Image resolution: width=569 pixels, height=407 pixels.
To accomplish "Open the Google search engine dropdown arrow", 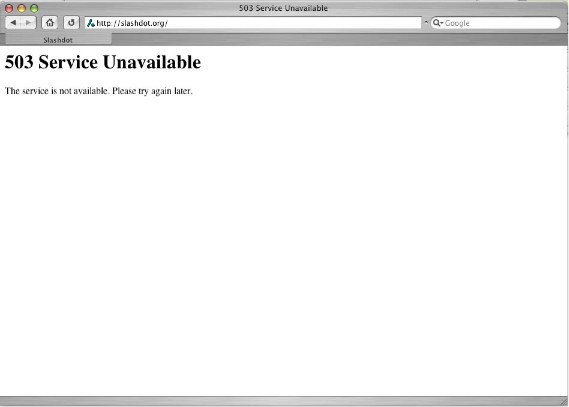I will click(442, 23).
